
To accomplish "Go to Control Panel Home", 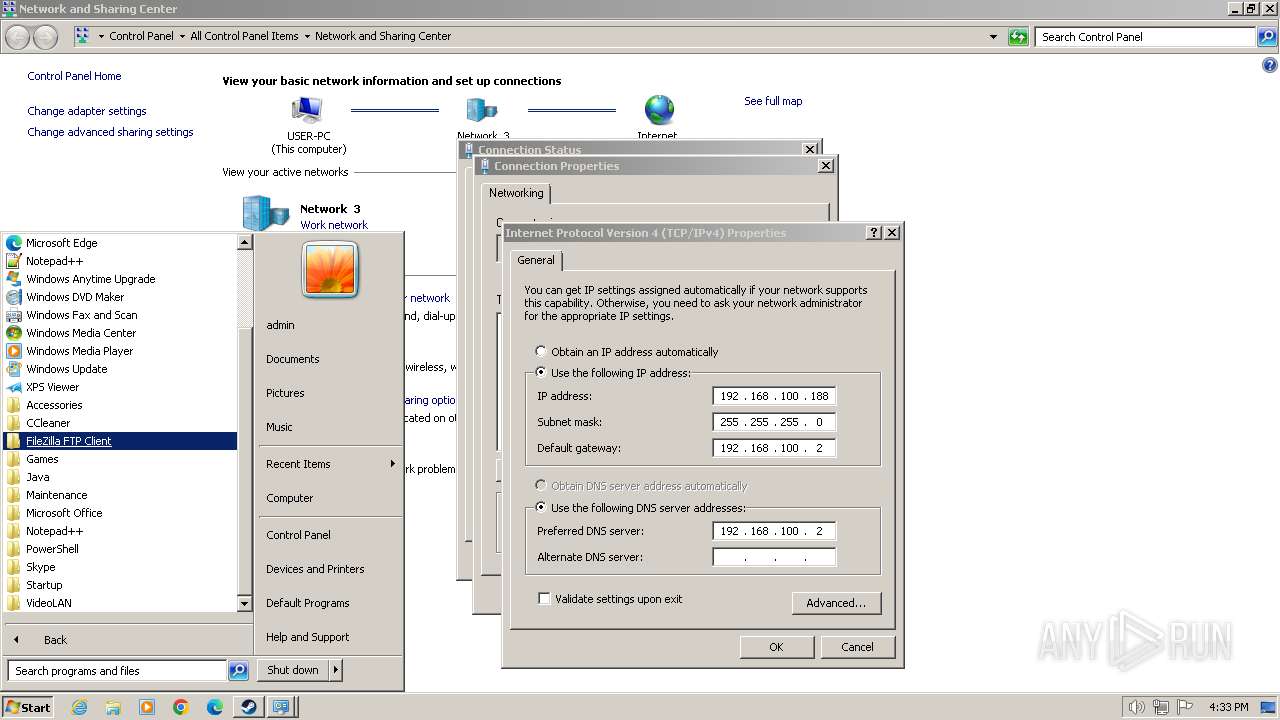I will tap(74, 76).
